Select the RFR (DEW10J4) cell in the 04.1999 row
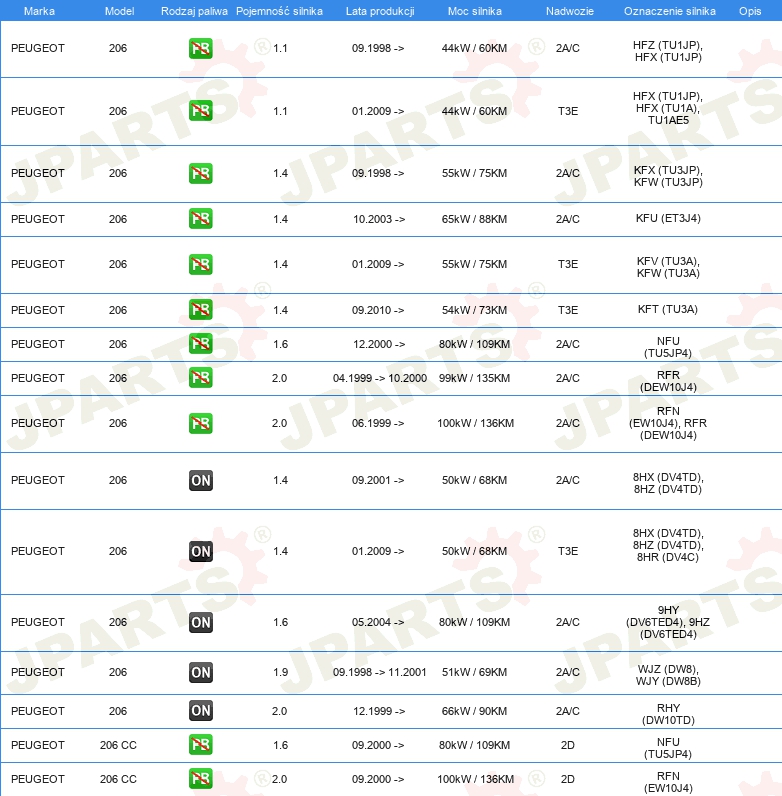782x796 pixels. 668,381
